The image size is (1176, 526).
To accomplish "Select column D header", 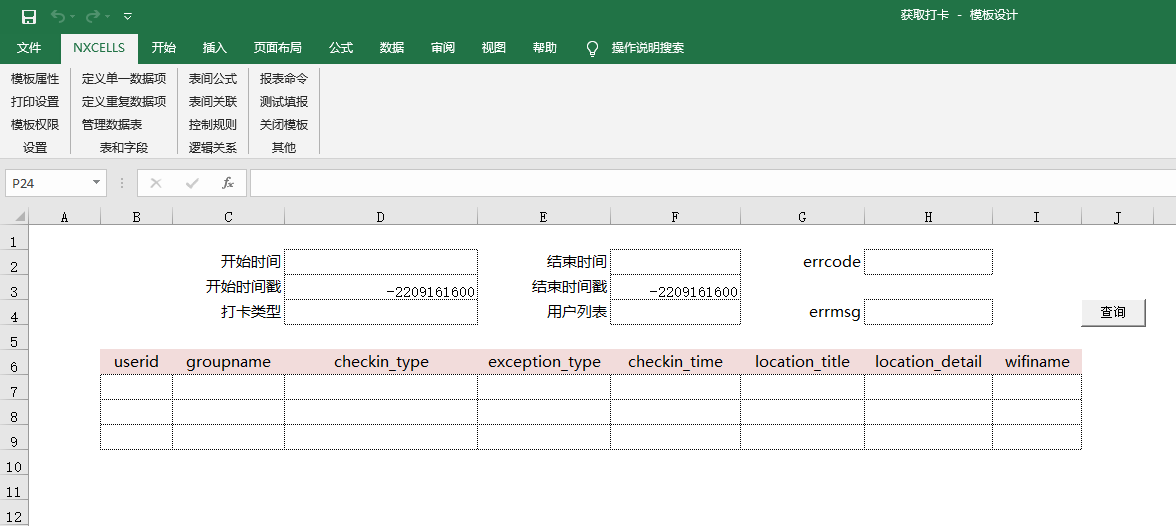I will [x=381, y=217].
